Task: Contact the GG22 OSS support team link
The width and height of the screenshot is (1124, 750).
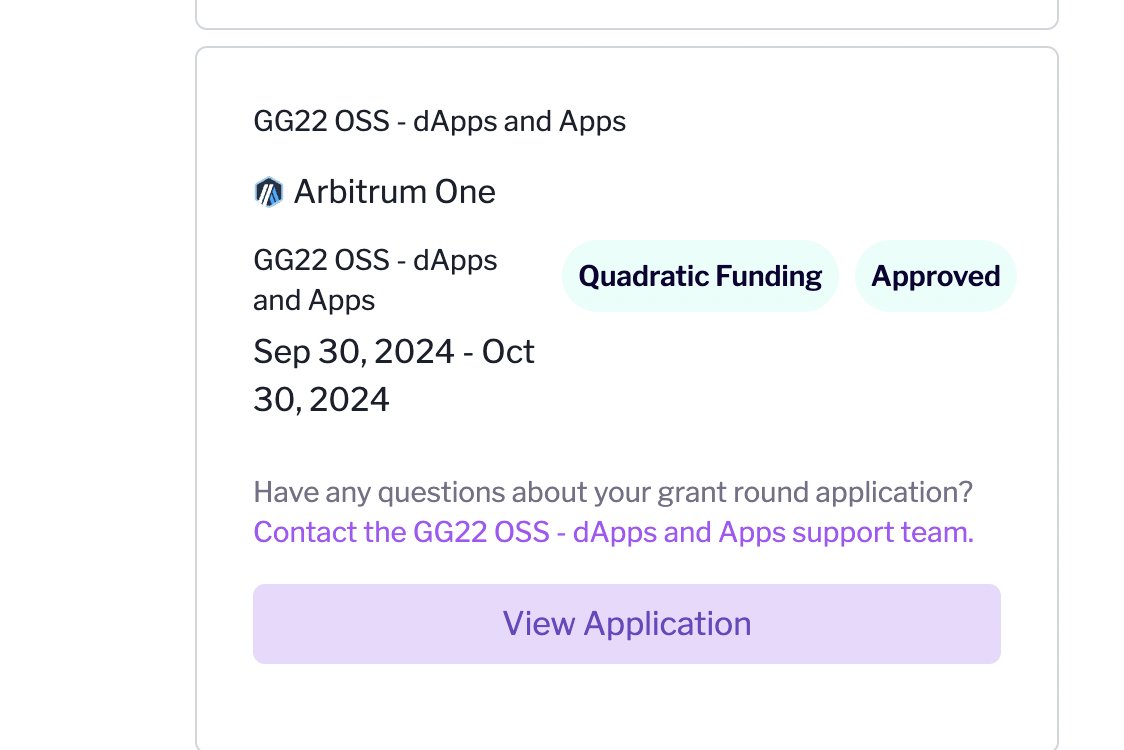Action: 614,532
